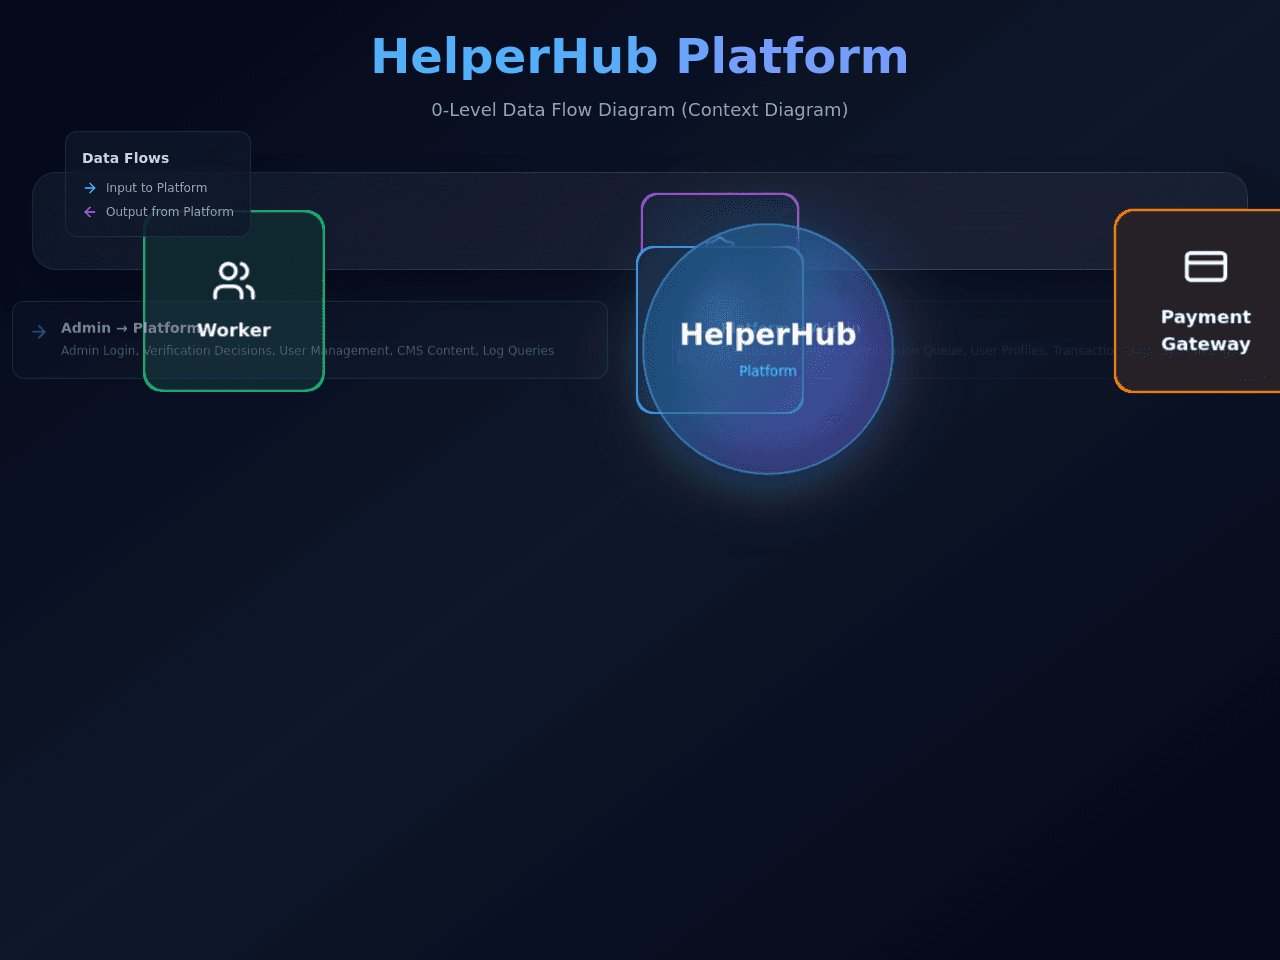Click the Data Flows legend heading
1280x960 pixels.
tap(125, 158)
